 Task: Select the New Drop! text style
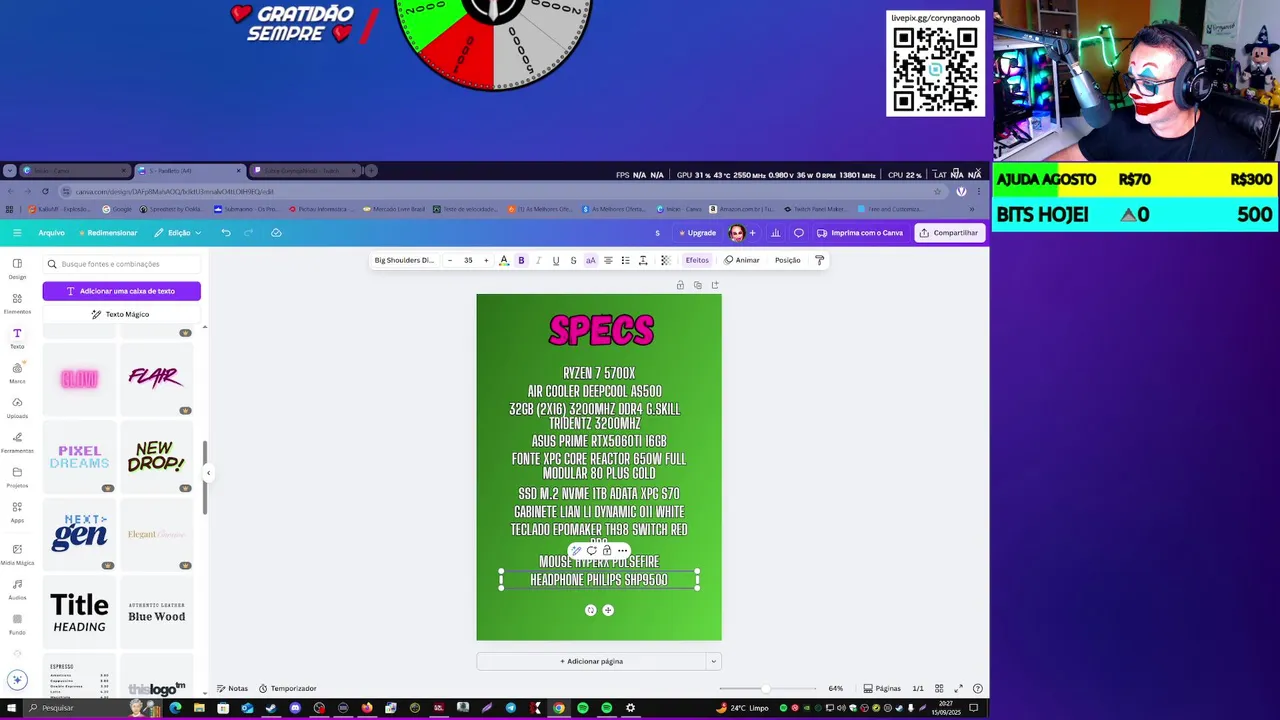pos(156,457)
